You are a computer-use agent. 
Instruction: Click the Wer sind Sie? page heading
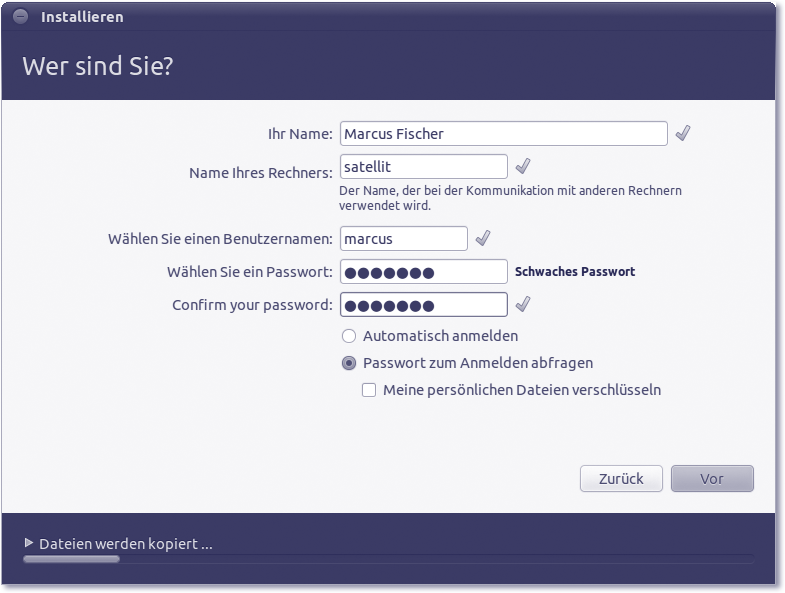pos(99,67)
